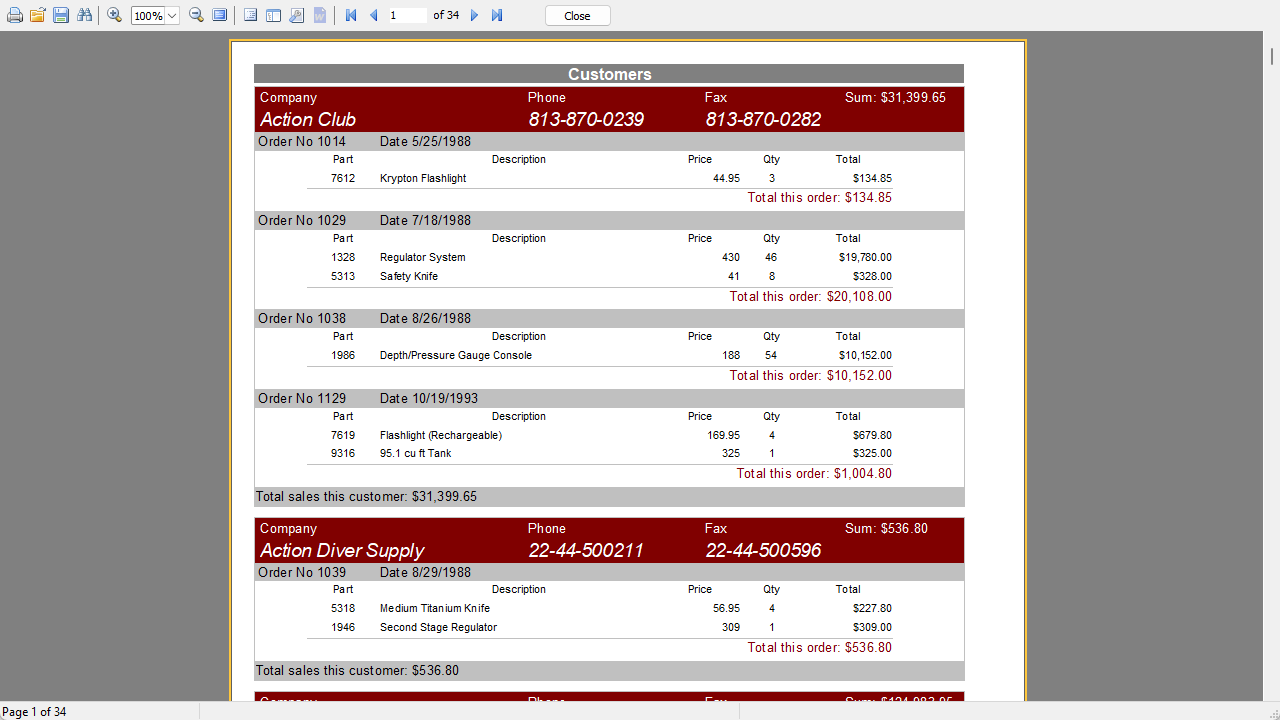The width and height of the screenshot is (1280, 720).
Task: Click the greyed-out edit page icon
Action: (320, 15)
